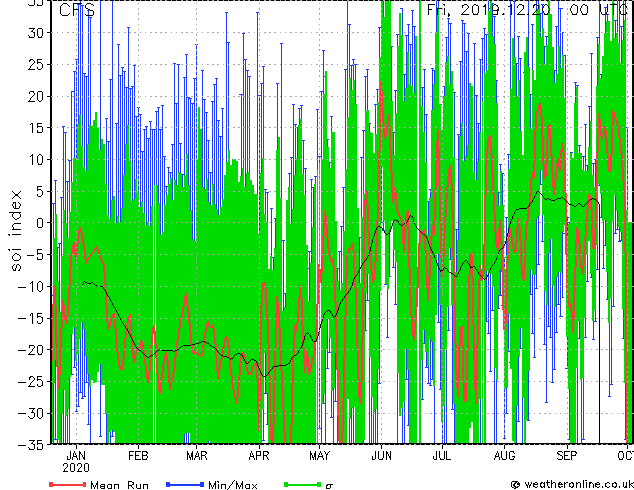The height and width of the screenshot is (490, 634).
Task: Click the Min/Max legend label
Action: 232,485
